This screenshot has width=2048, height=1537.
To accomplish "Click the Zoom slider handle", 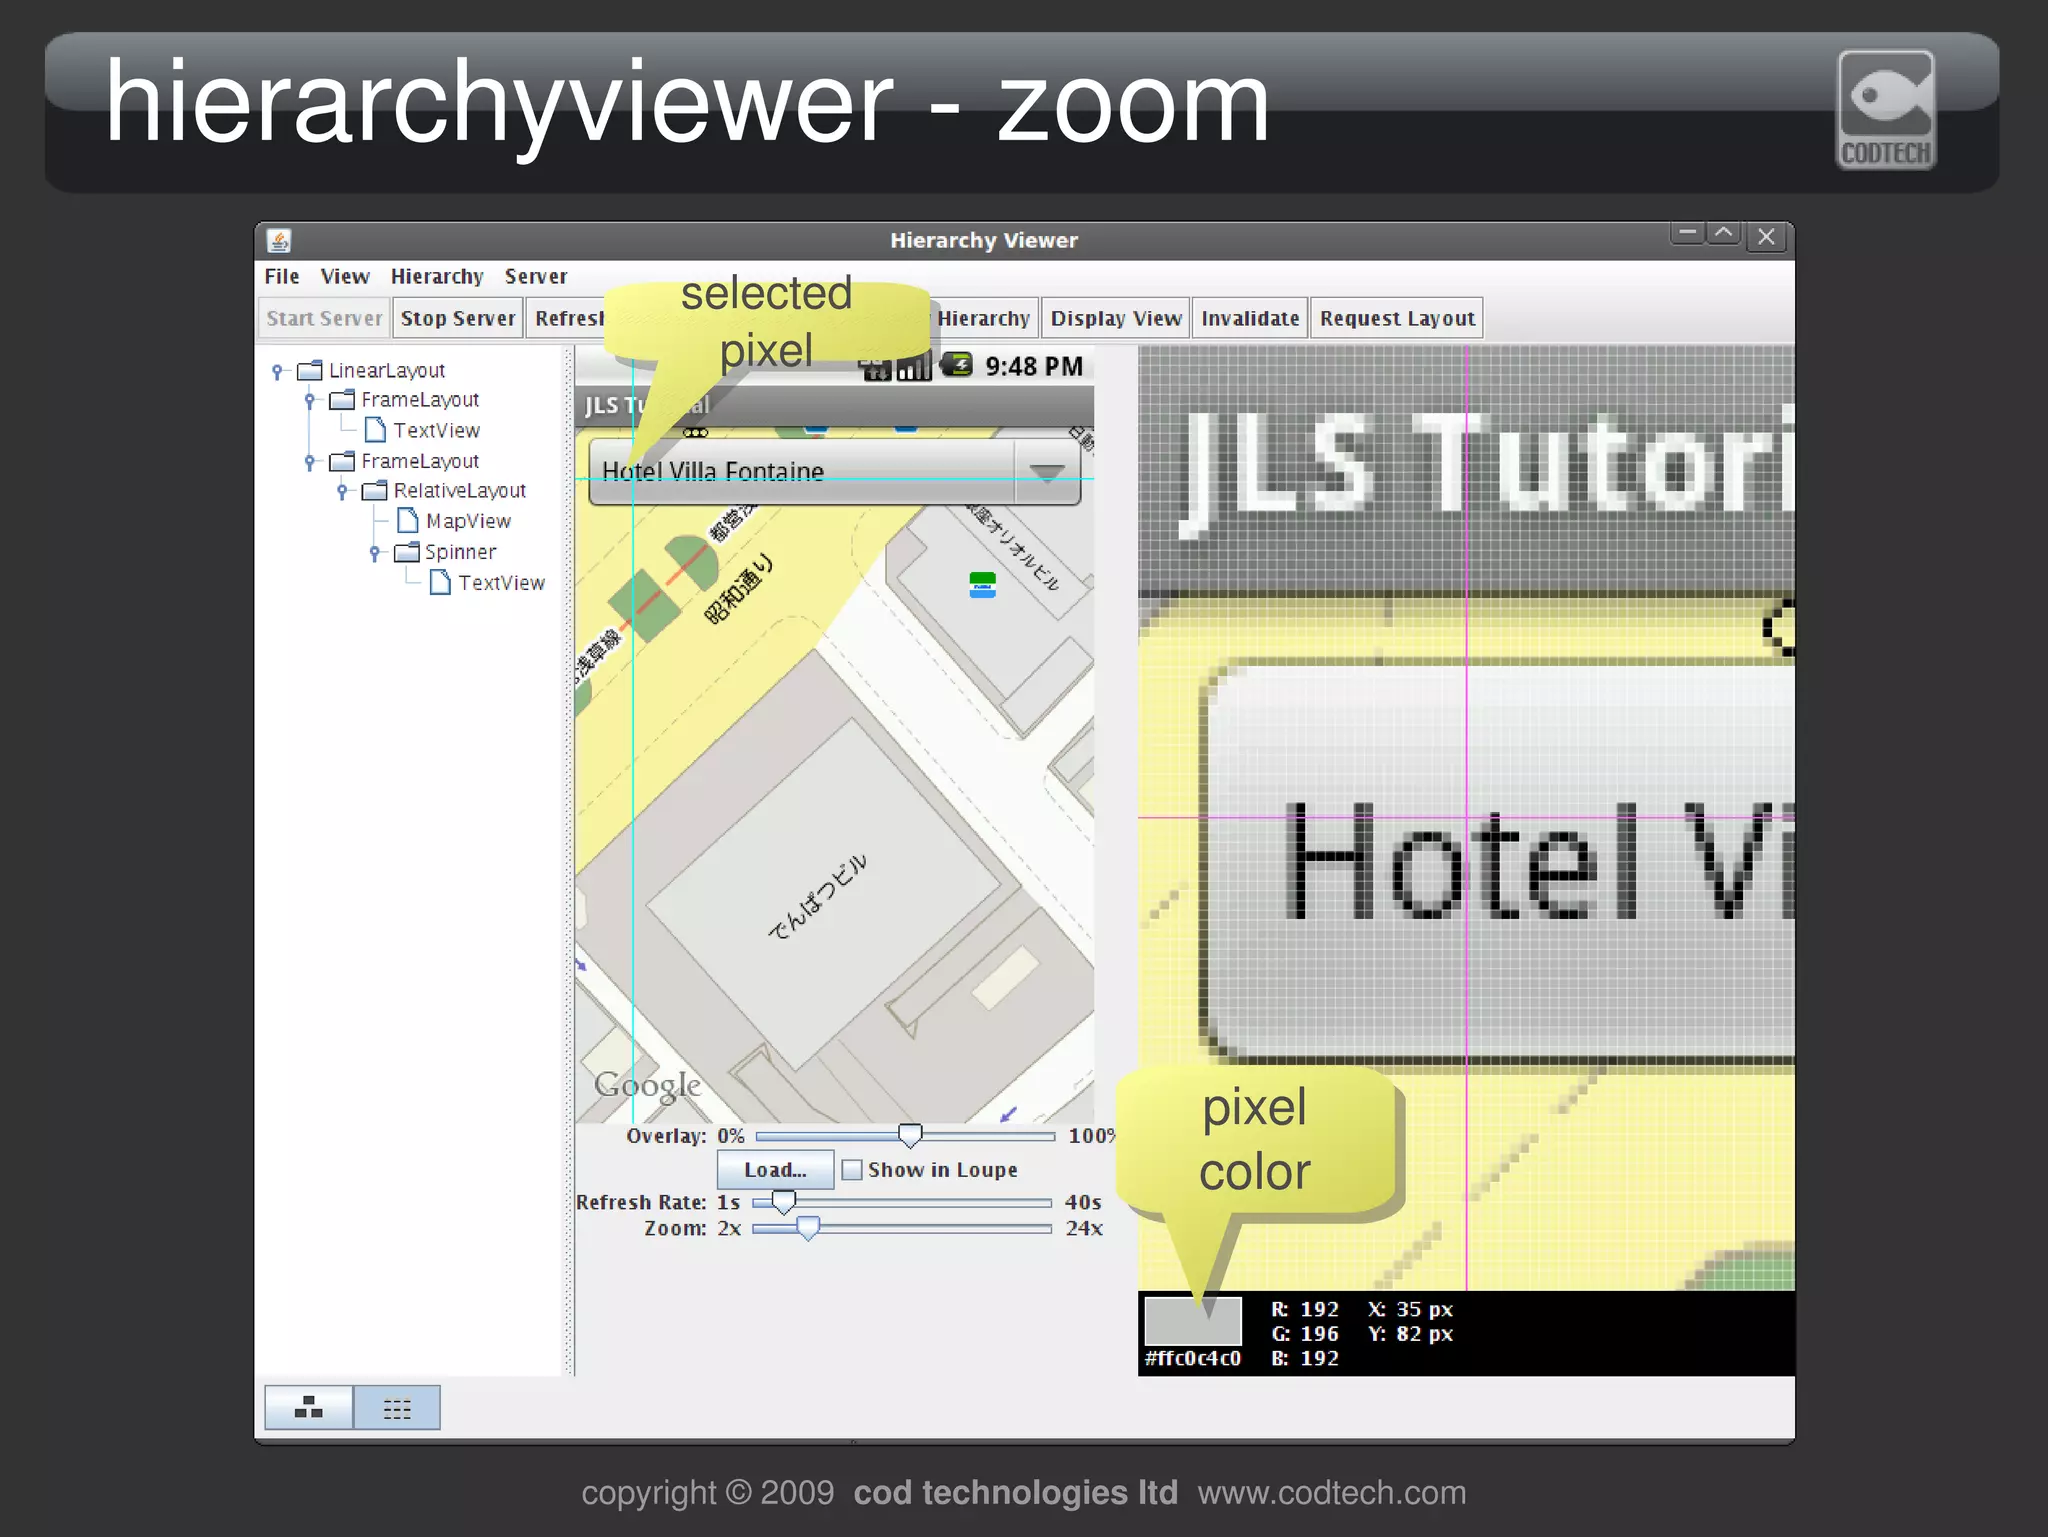I will click(807, 1228).
